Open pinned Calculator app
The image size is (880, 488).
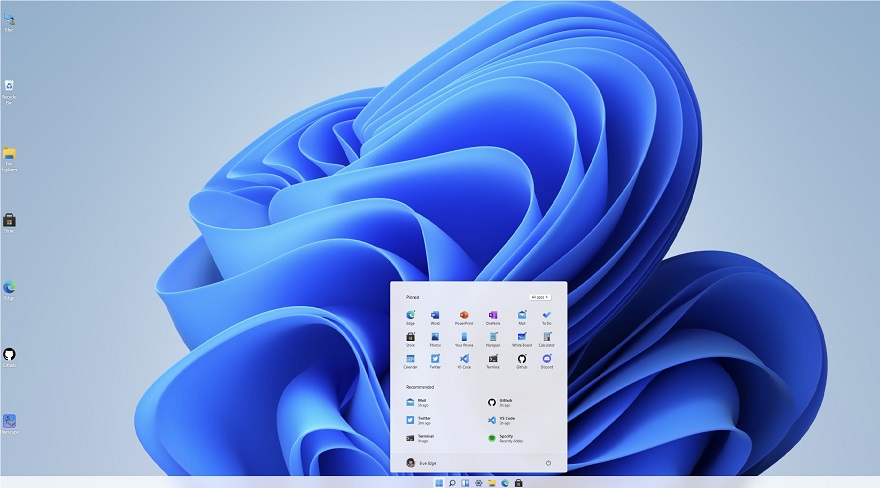click(547, 337)
